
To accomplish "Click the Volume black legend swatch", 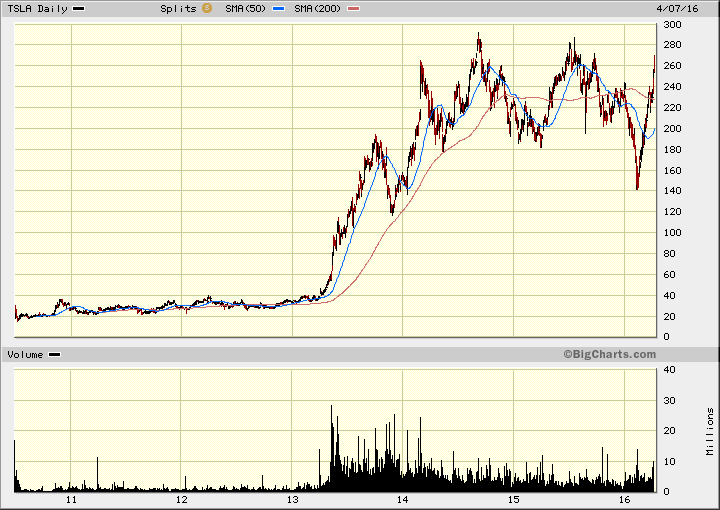I will point(54,354).
